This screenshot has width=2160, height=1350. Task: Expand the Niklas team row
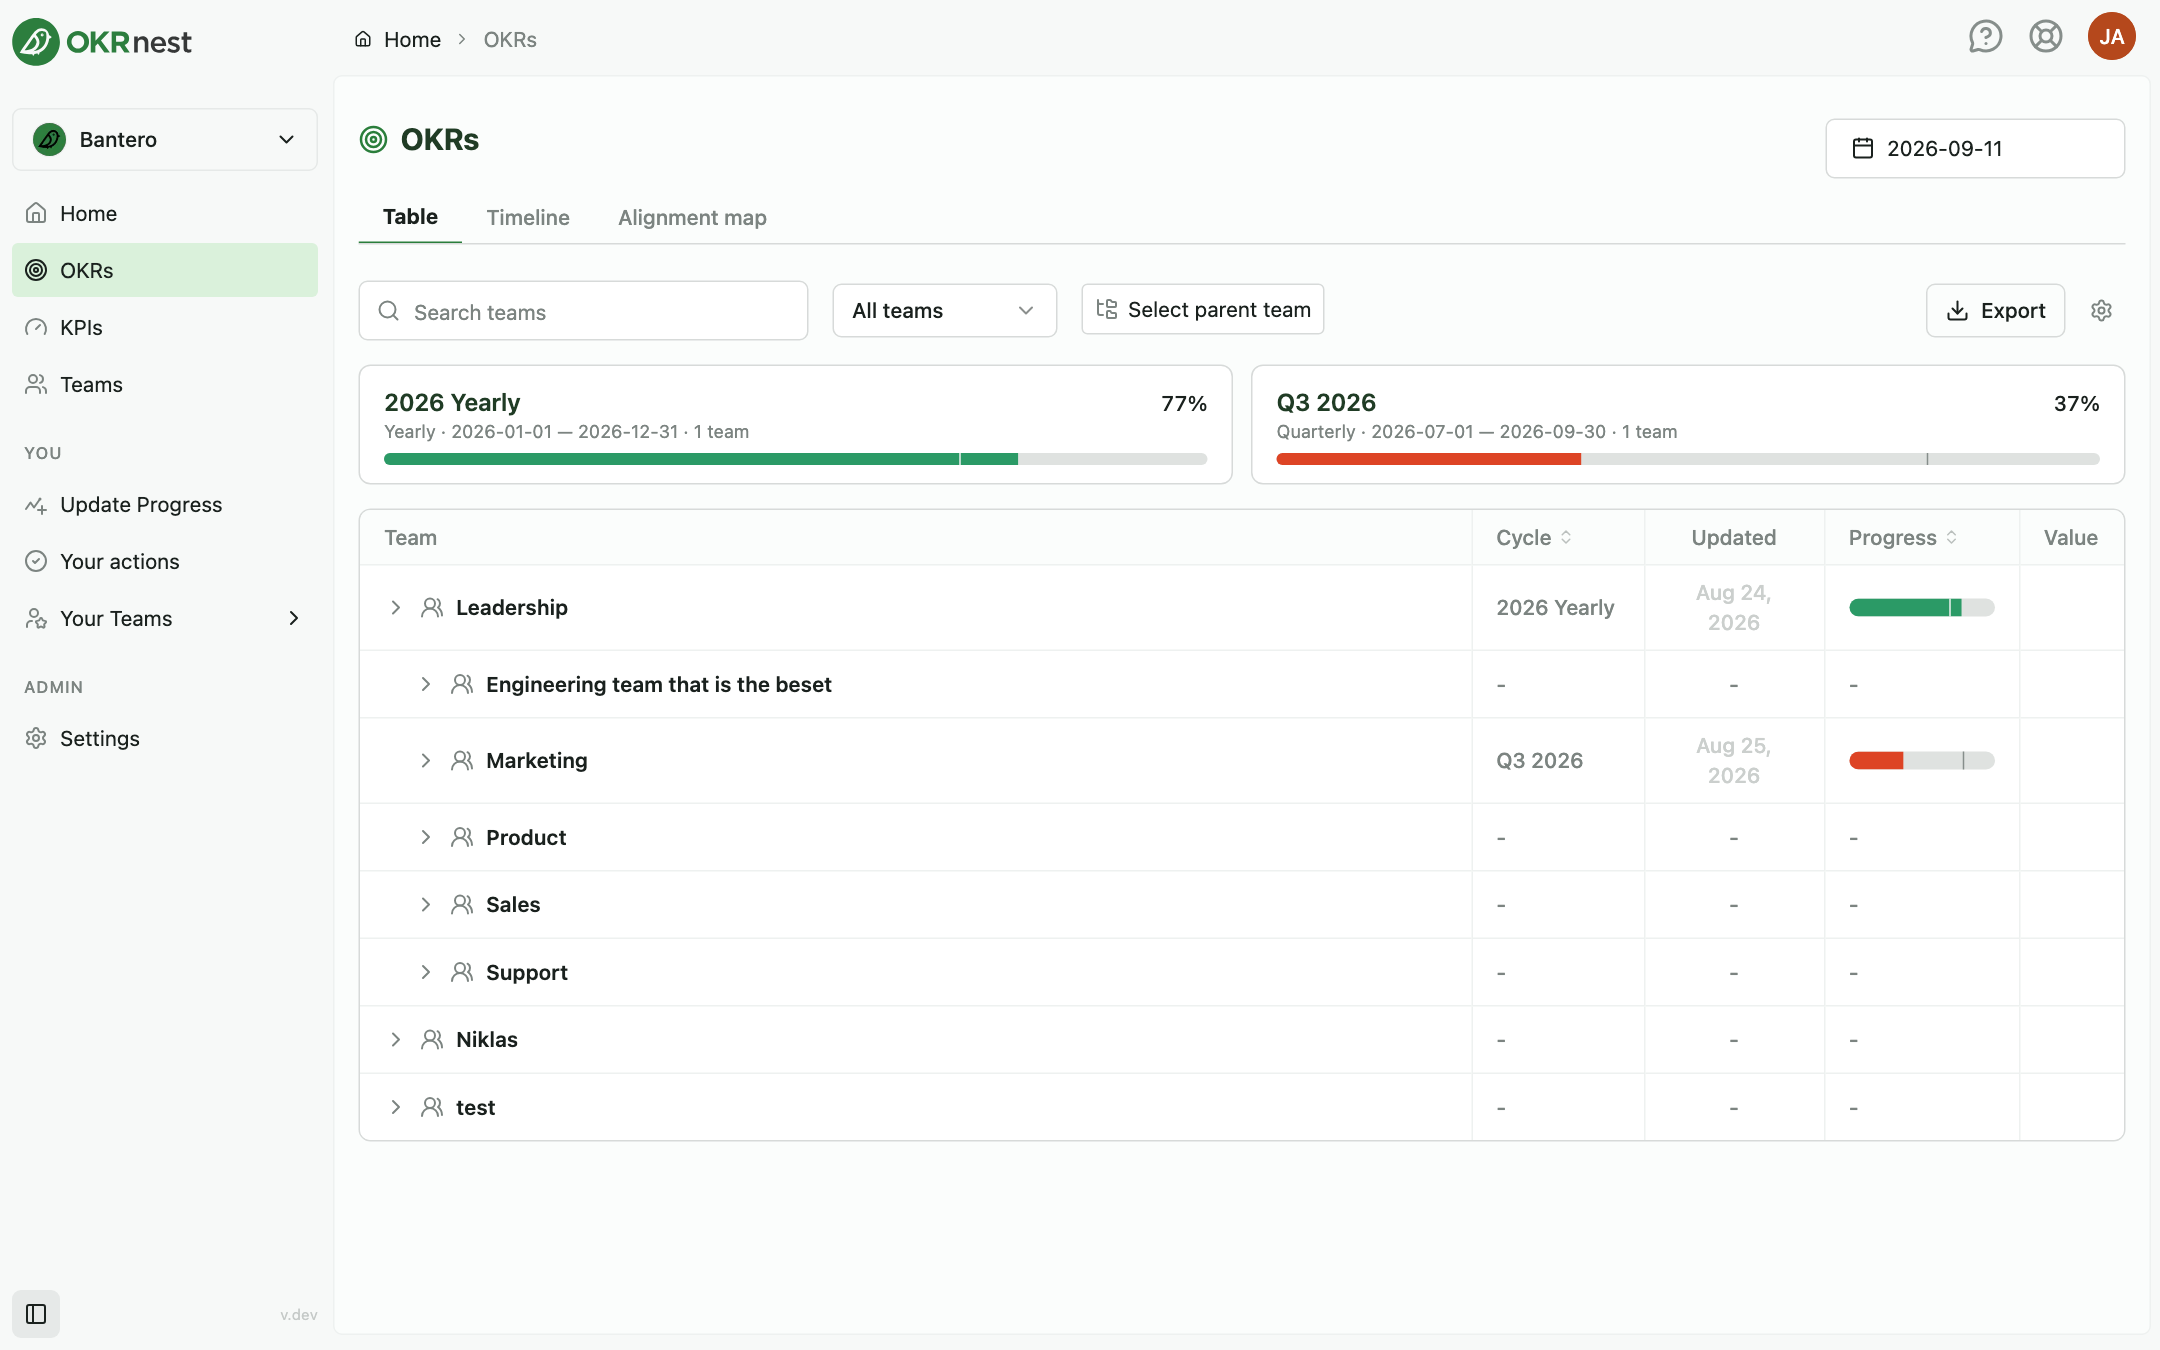[396, 1039]
